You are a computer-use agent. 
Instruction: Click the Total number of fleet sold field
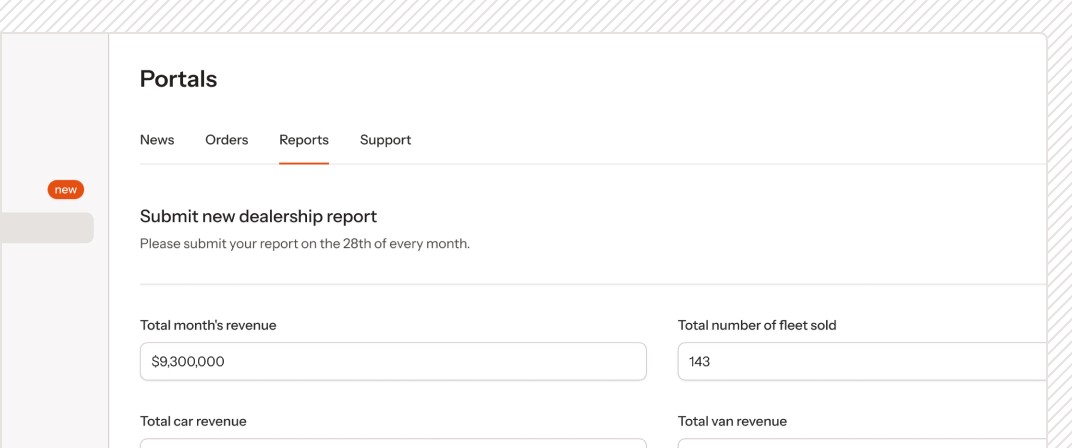pos(862,361)
